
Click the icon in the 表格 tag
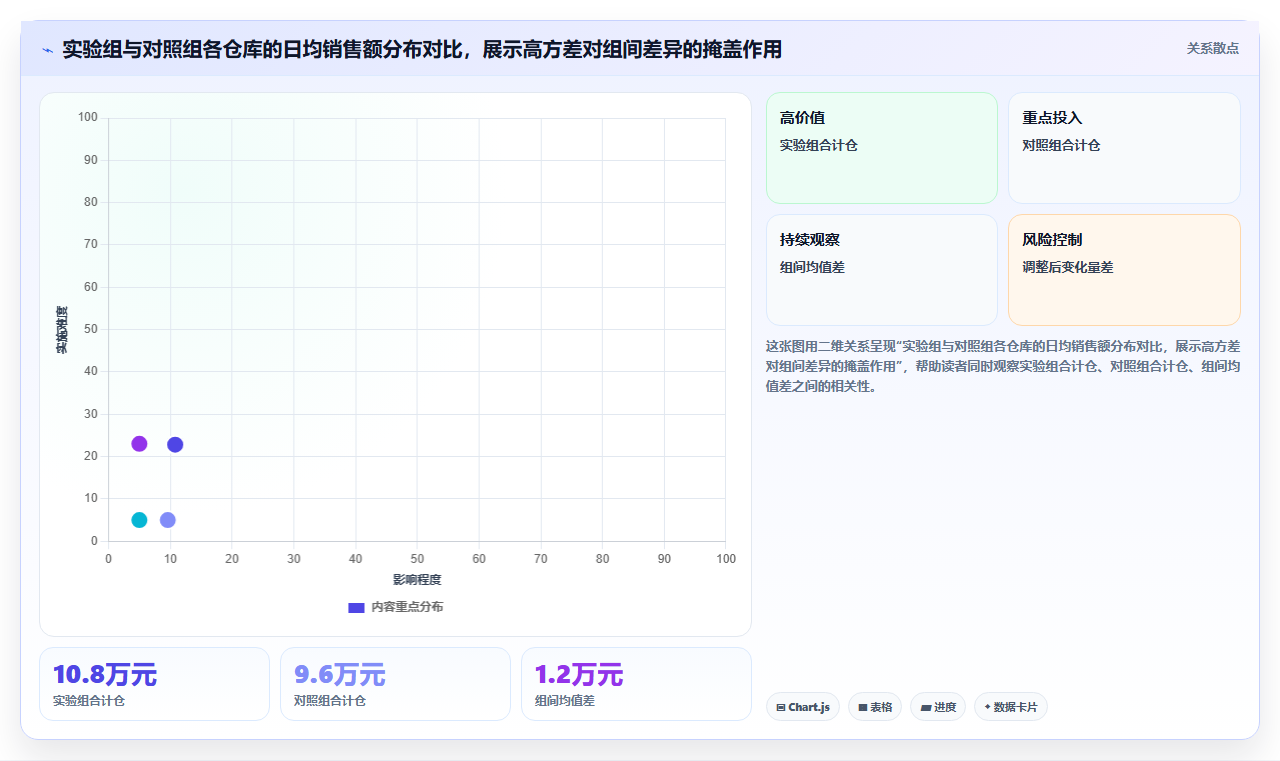point(862,708)
